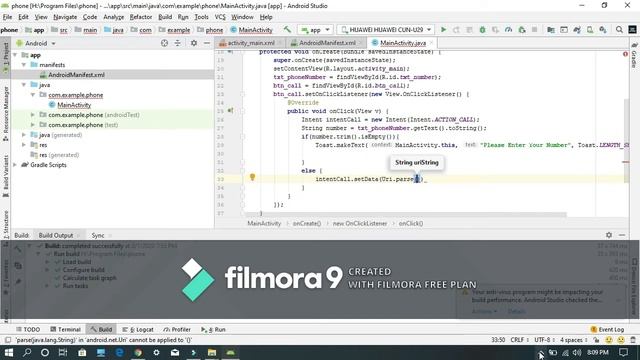Run the app with the green play button

pos(443,30)
